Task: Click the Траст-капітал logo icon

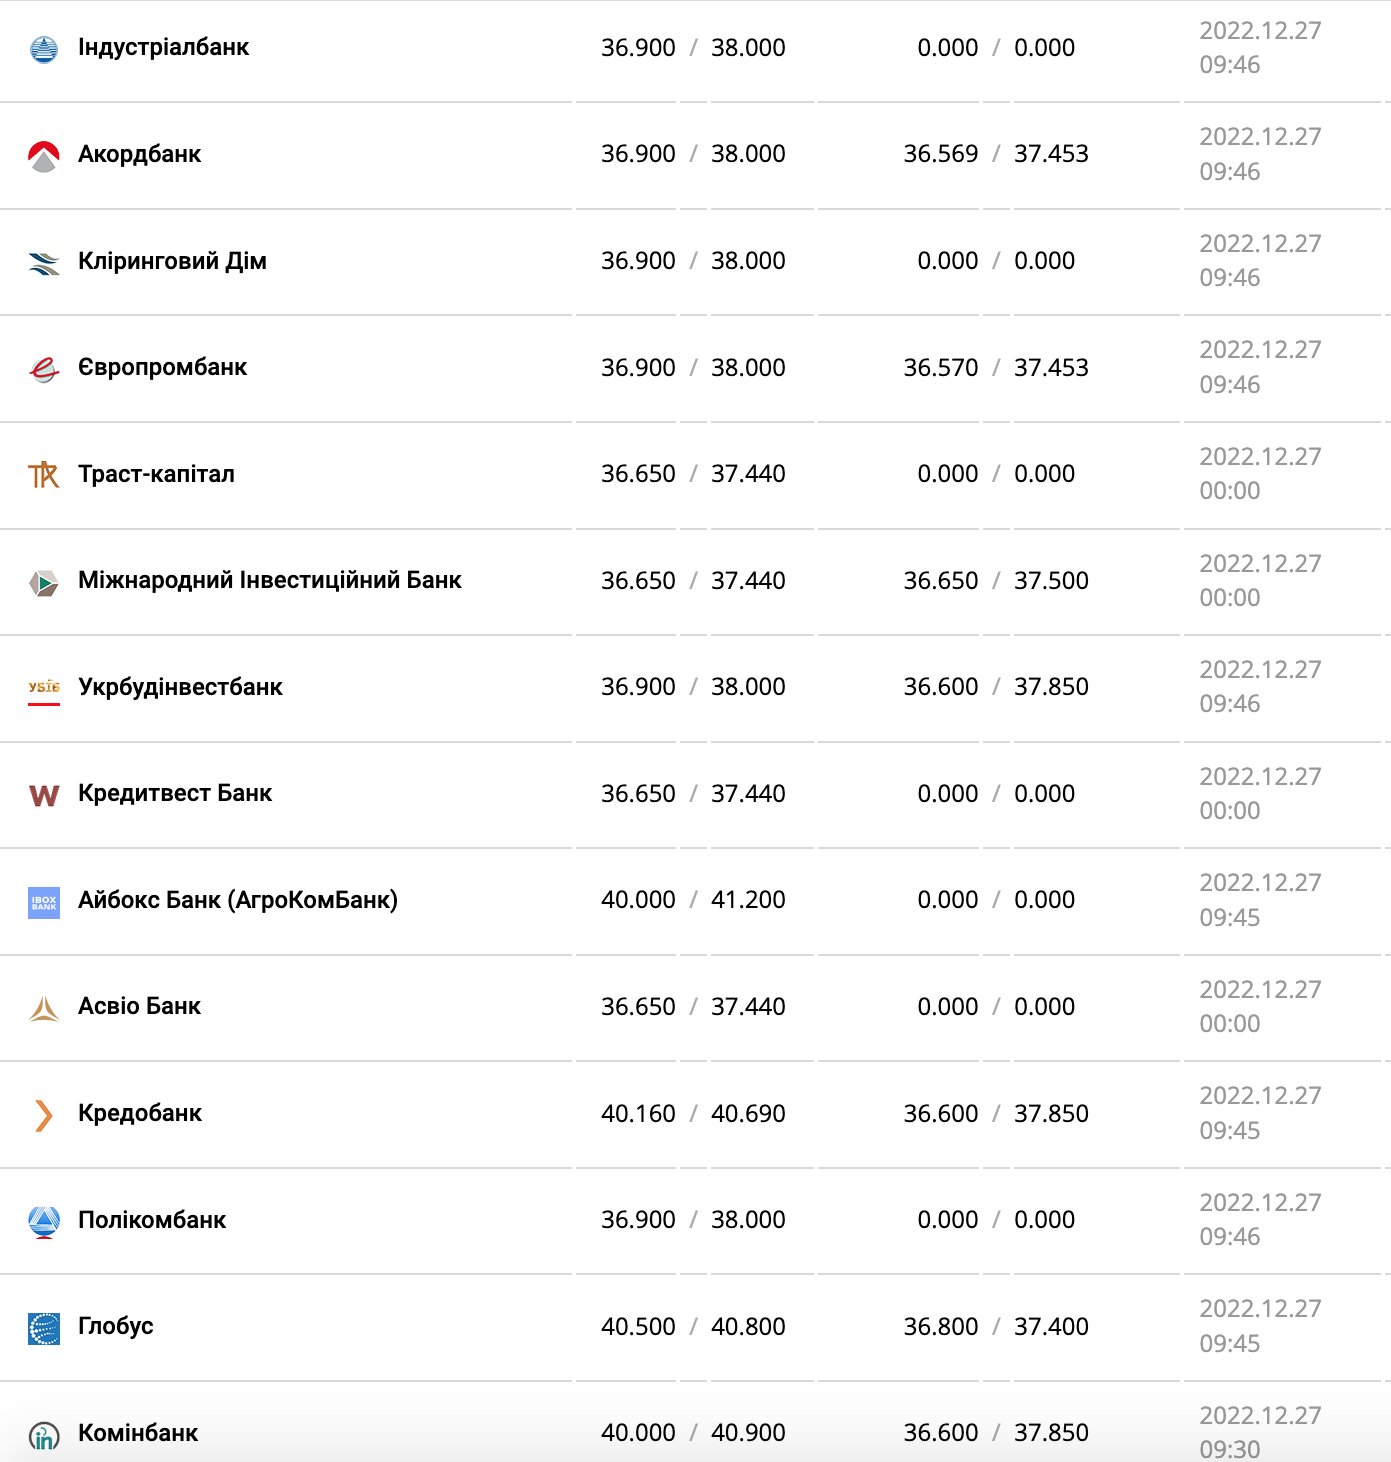Action: [44, 475]
